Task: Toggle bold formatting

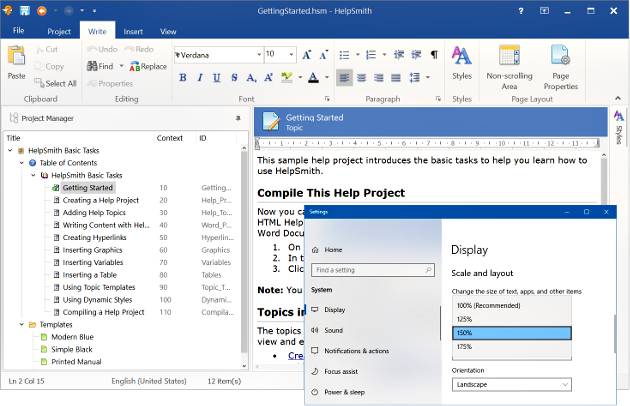Action: click(183, 78)
